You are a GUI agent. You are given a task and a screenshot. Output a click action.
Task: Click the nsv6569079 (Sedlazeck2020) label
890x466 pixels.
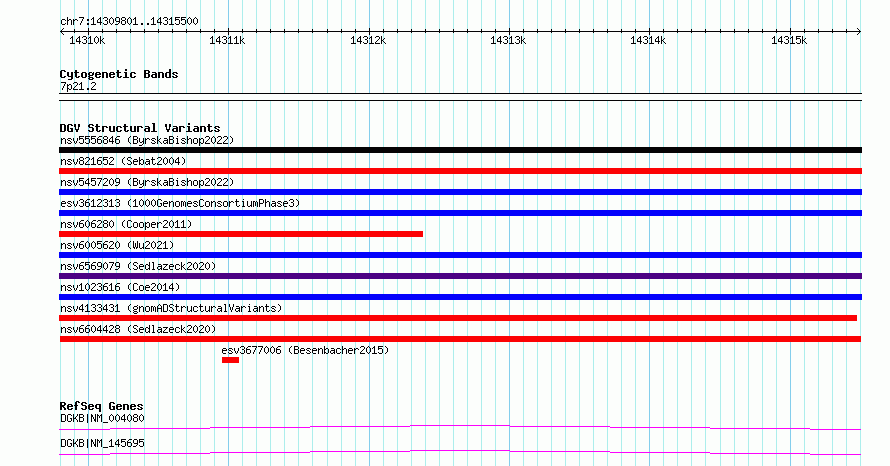point(138,266)
